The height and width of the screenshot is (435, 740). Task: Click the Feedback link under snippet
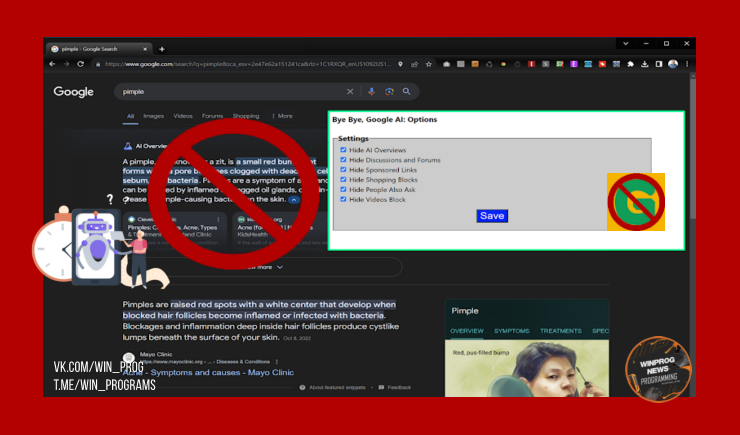[399, 387]
